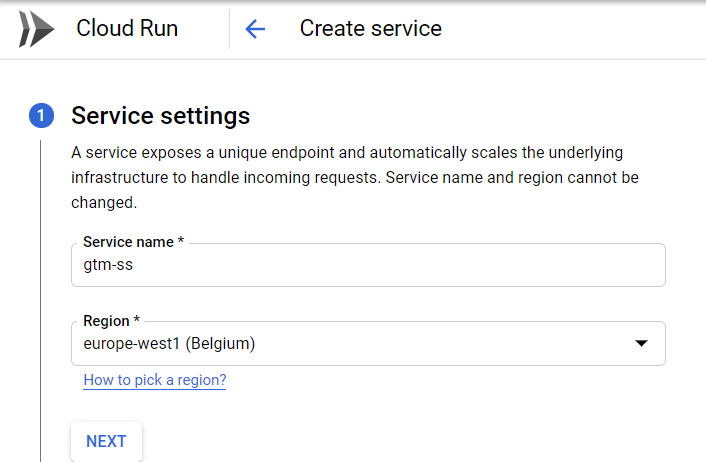Click the divider beside the back arrow
Screen dimensions: 706x462
(x=229, y=29)
